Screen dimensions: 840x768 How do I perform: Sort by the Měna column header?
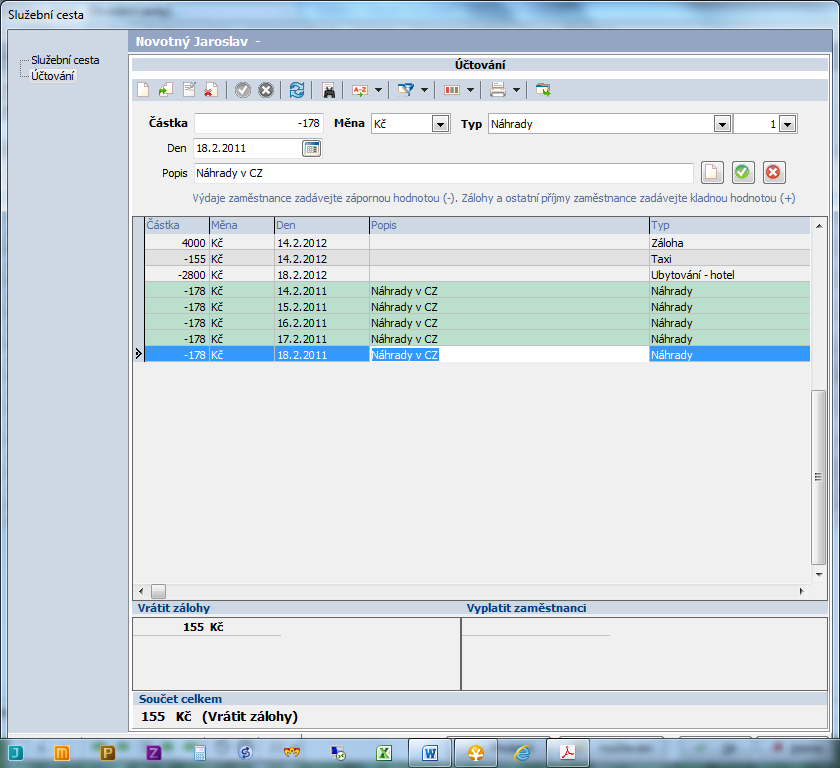(x=242, y=225)
